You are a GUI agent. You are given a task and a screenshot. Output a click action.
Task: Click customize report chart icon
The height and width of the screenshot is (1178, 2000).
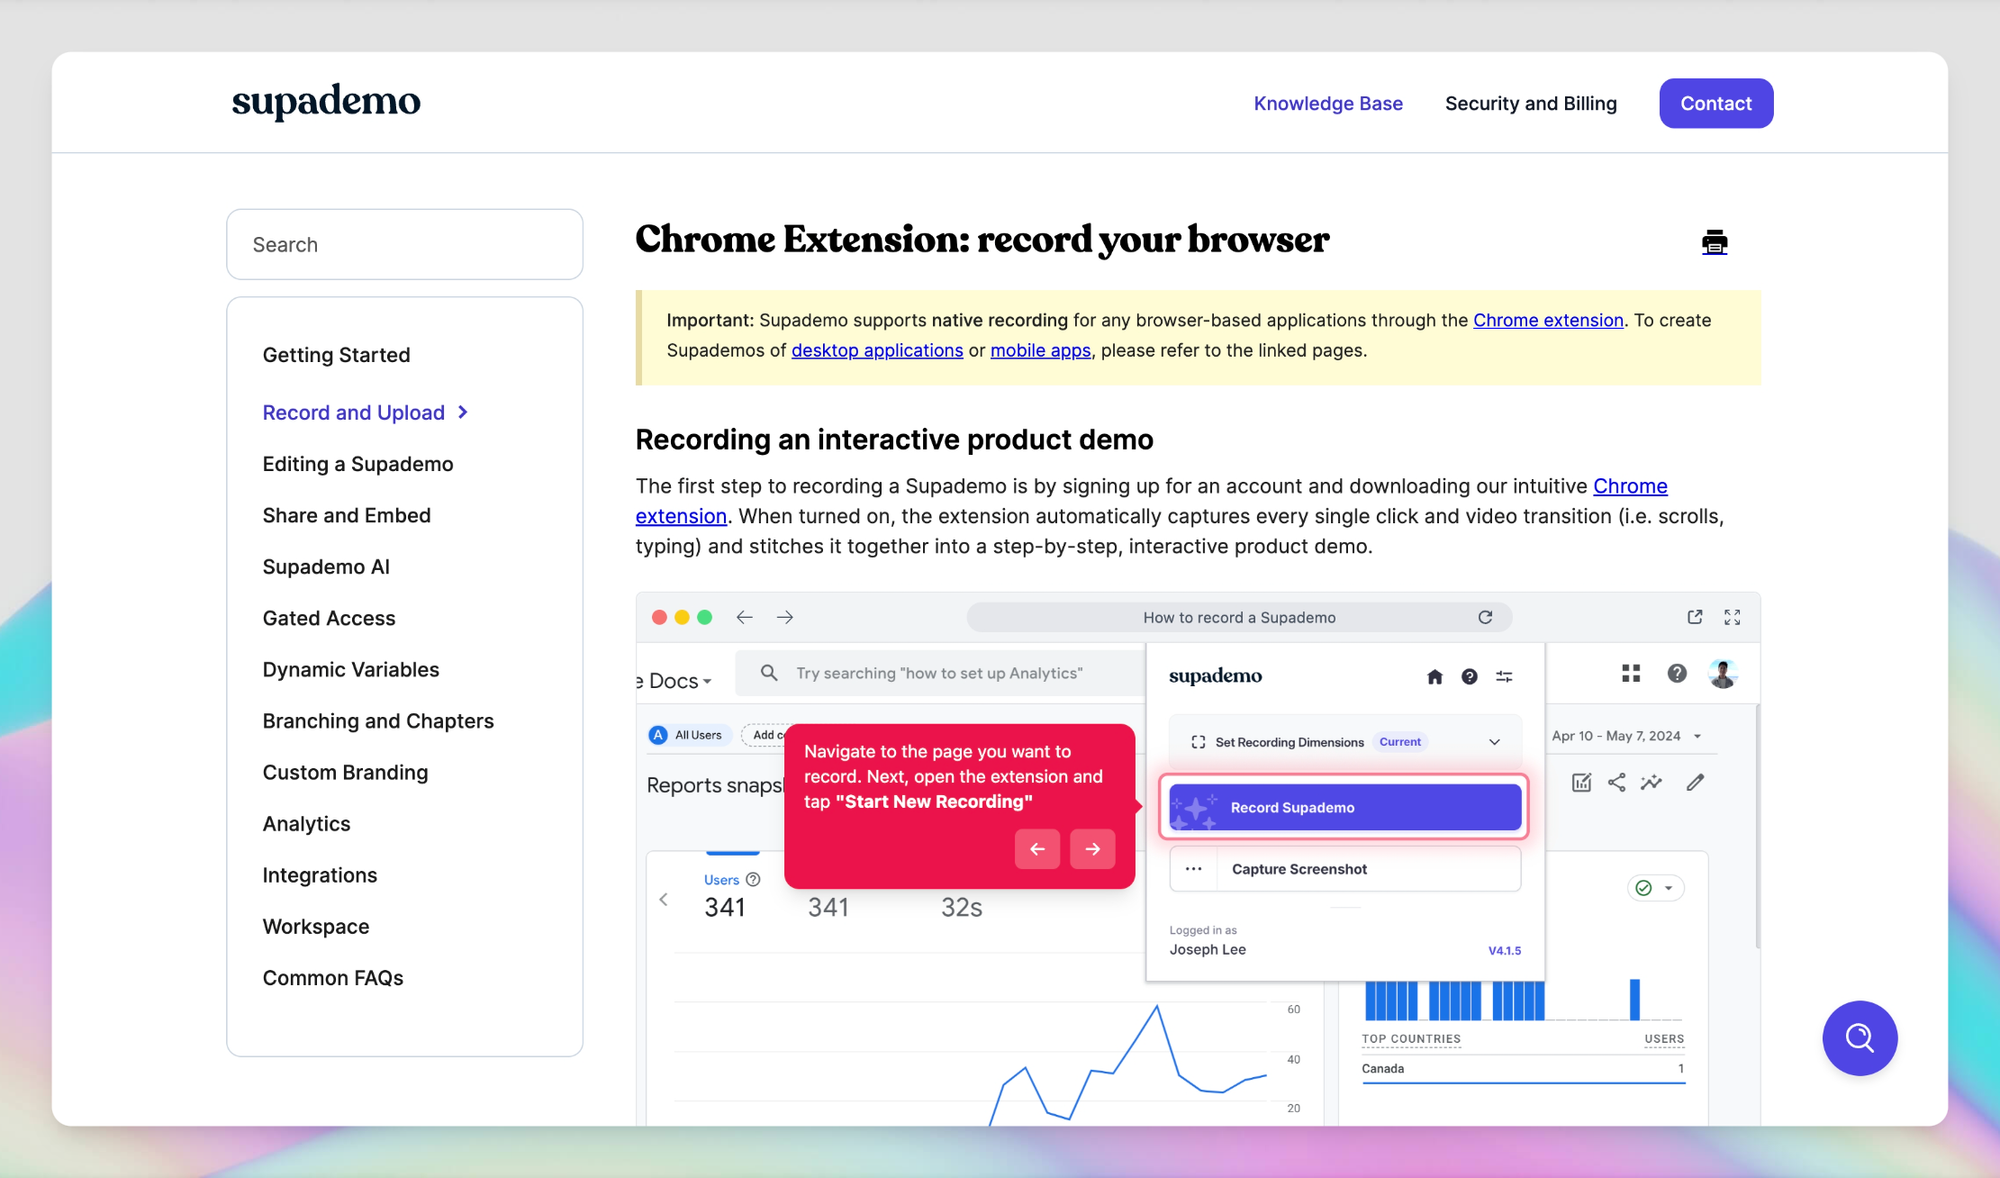click(x=1581, y=782)
